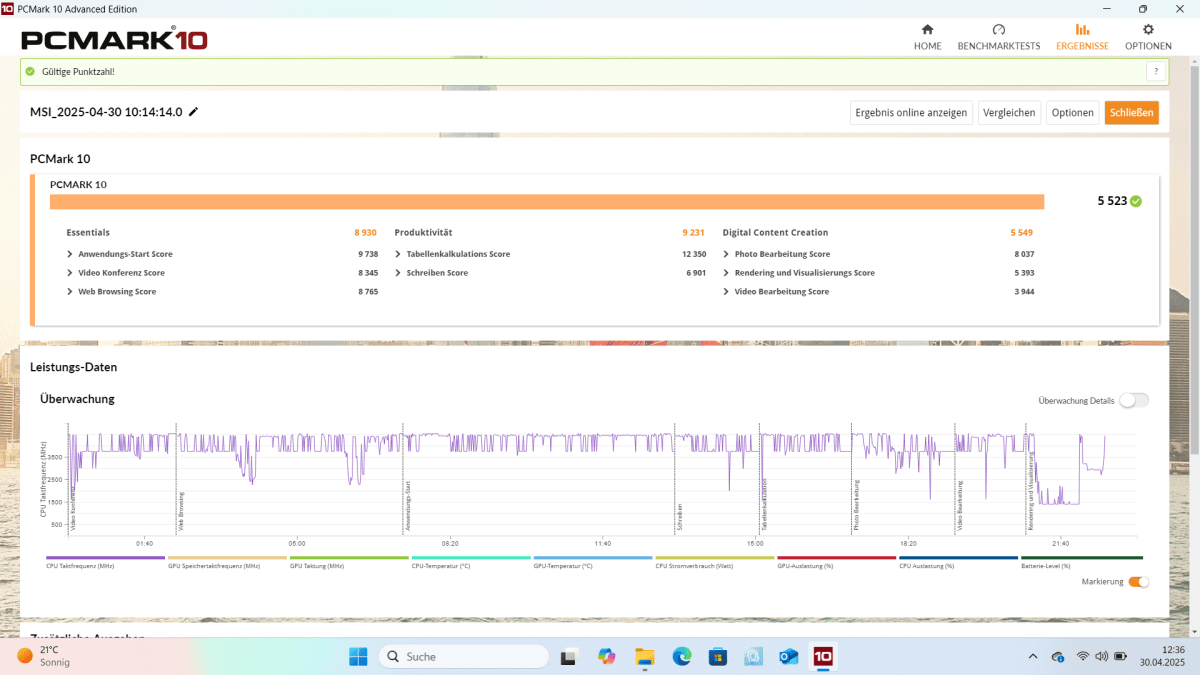Click the PCMARK 10 orange score bar

547,202
